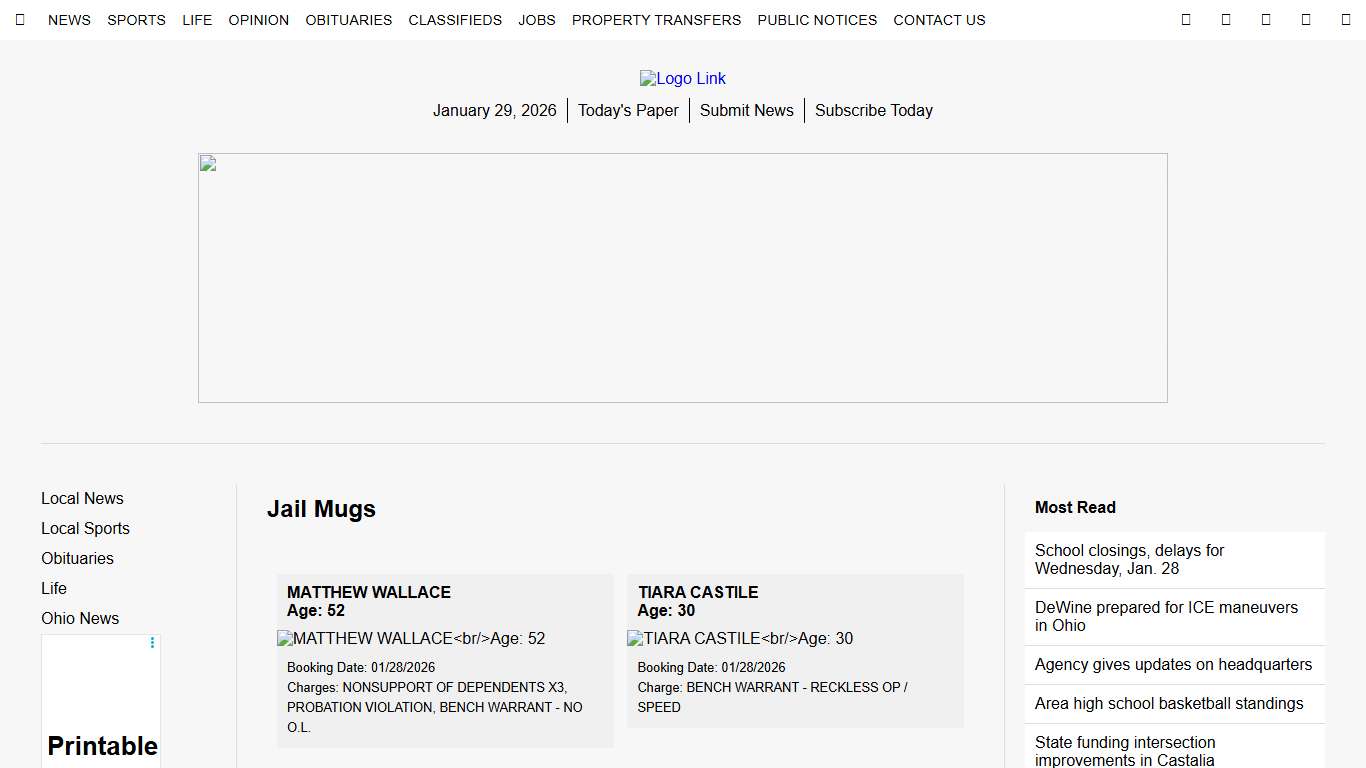Click the second social icon in the header
Viewport: 1366px width, 768px height.
(1226, 19)
